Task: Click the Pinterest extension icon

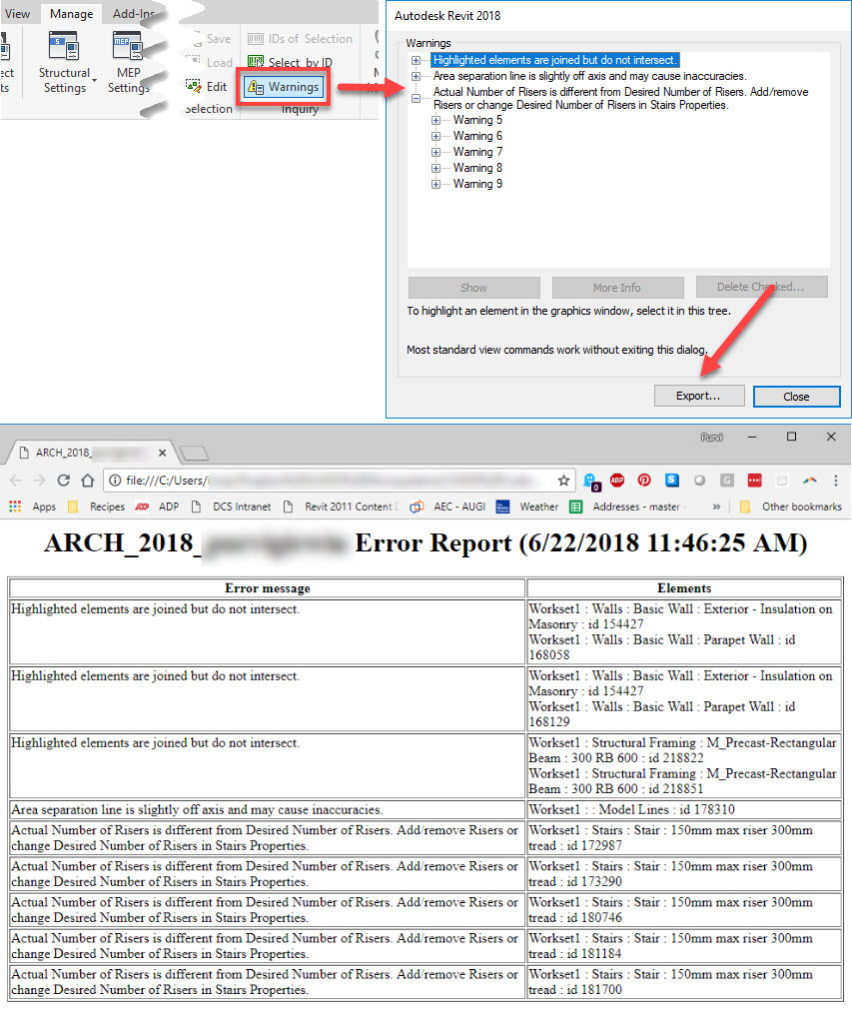Action: [x=644, y=481]
